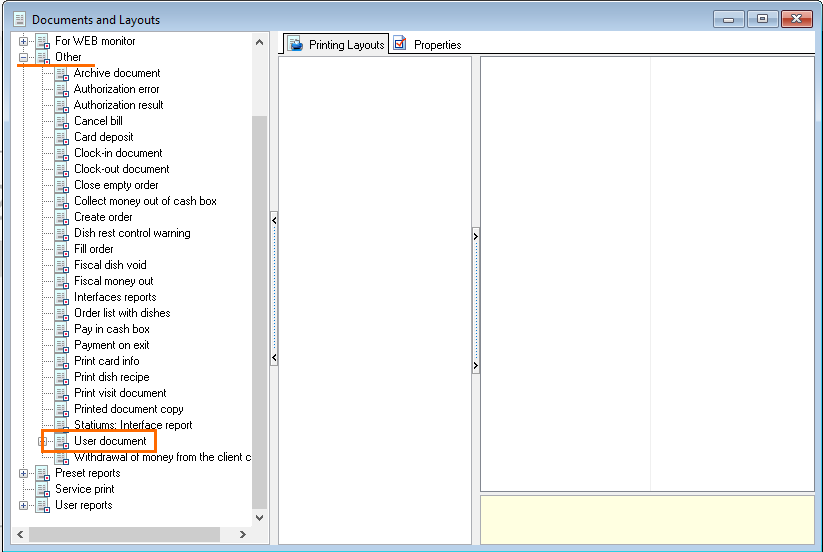Click the window title bar document icon

point(20,20)
